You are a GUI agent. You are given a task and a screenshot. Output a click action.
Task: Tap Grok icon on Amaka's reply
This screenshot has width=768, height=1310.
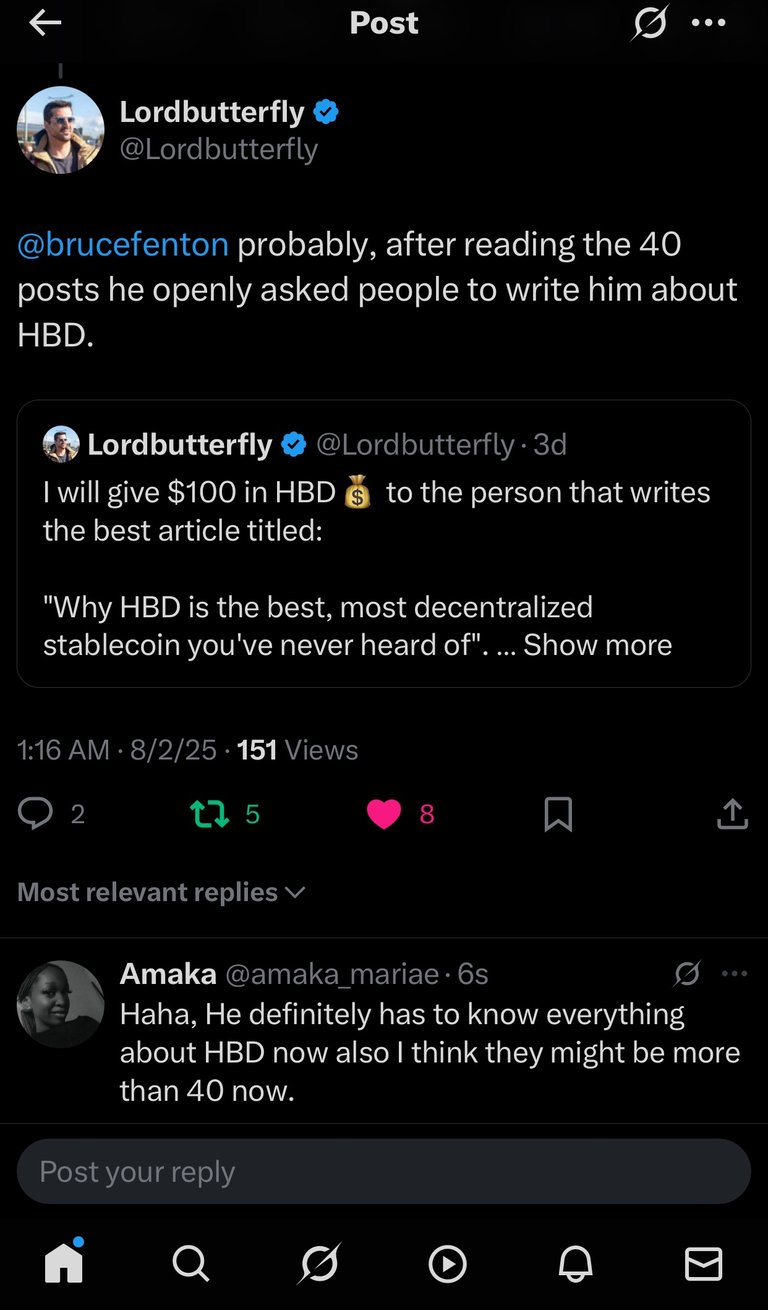[x=687, y=973]
